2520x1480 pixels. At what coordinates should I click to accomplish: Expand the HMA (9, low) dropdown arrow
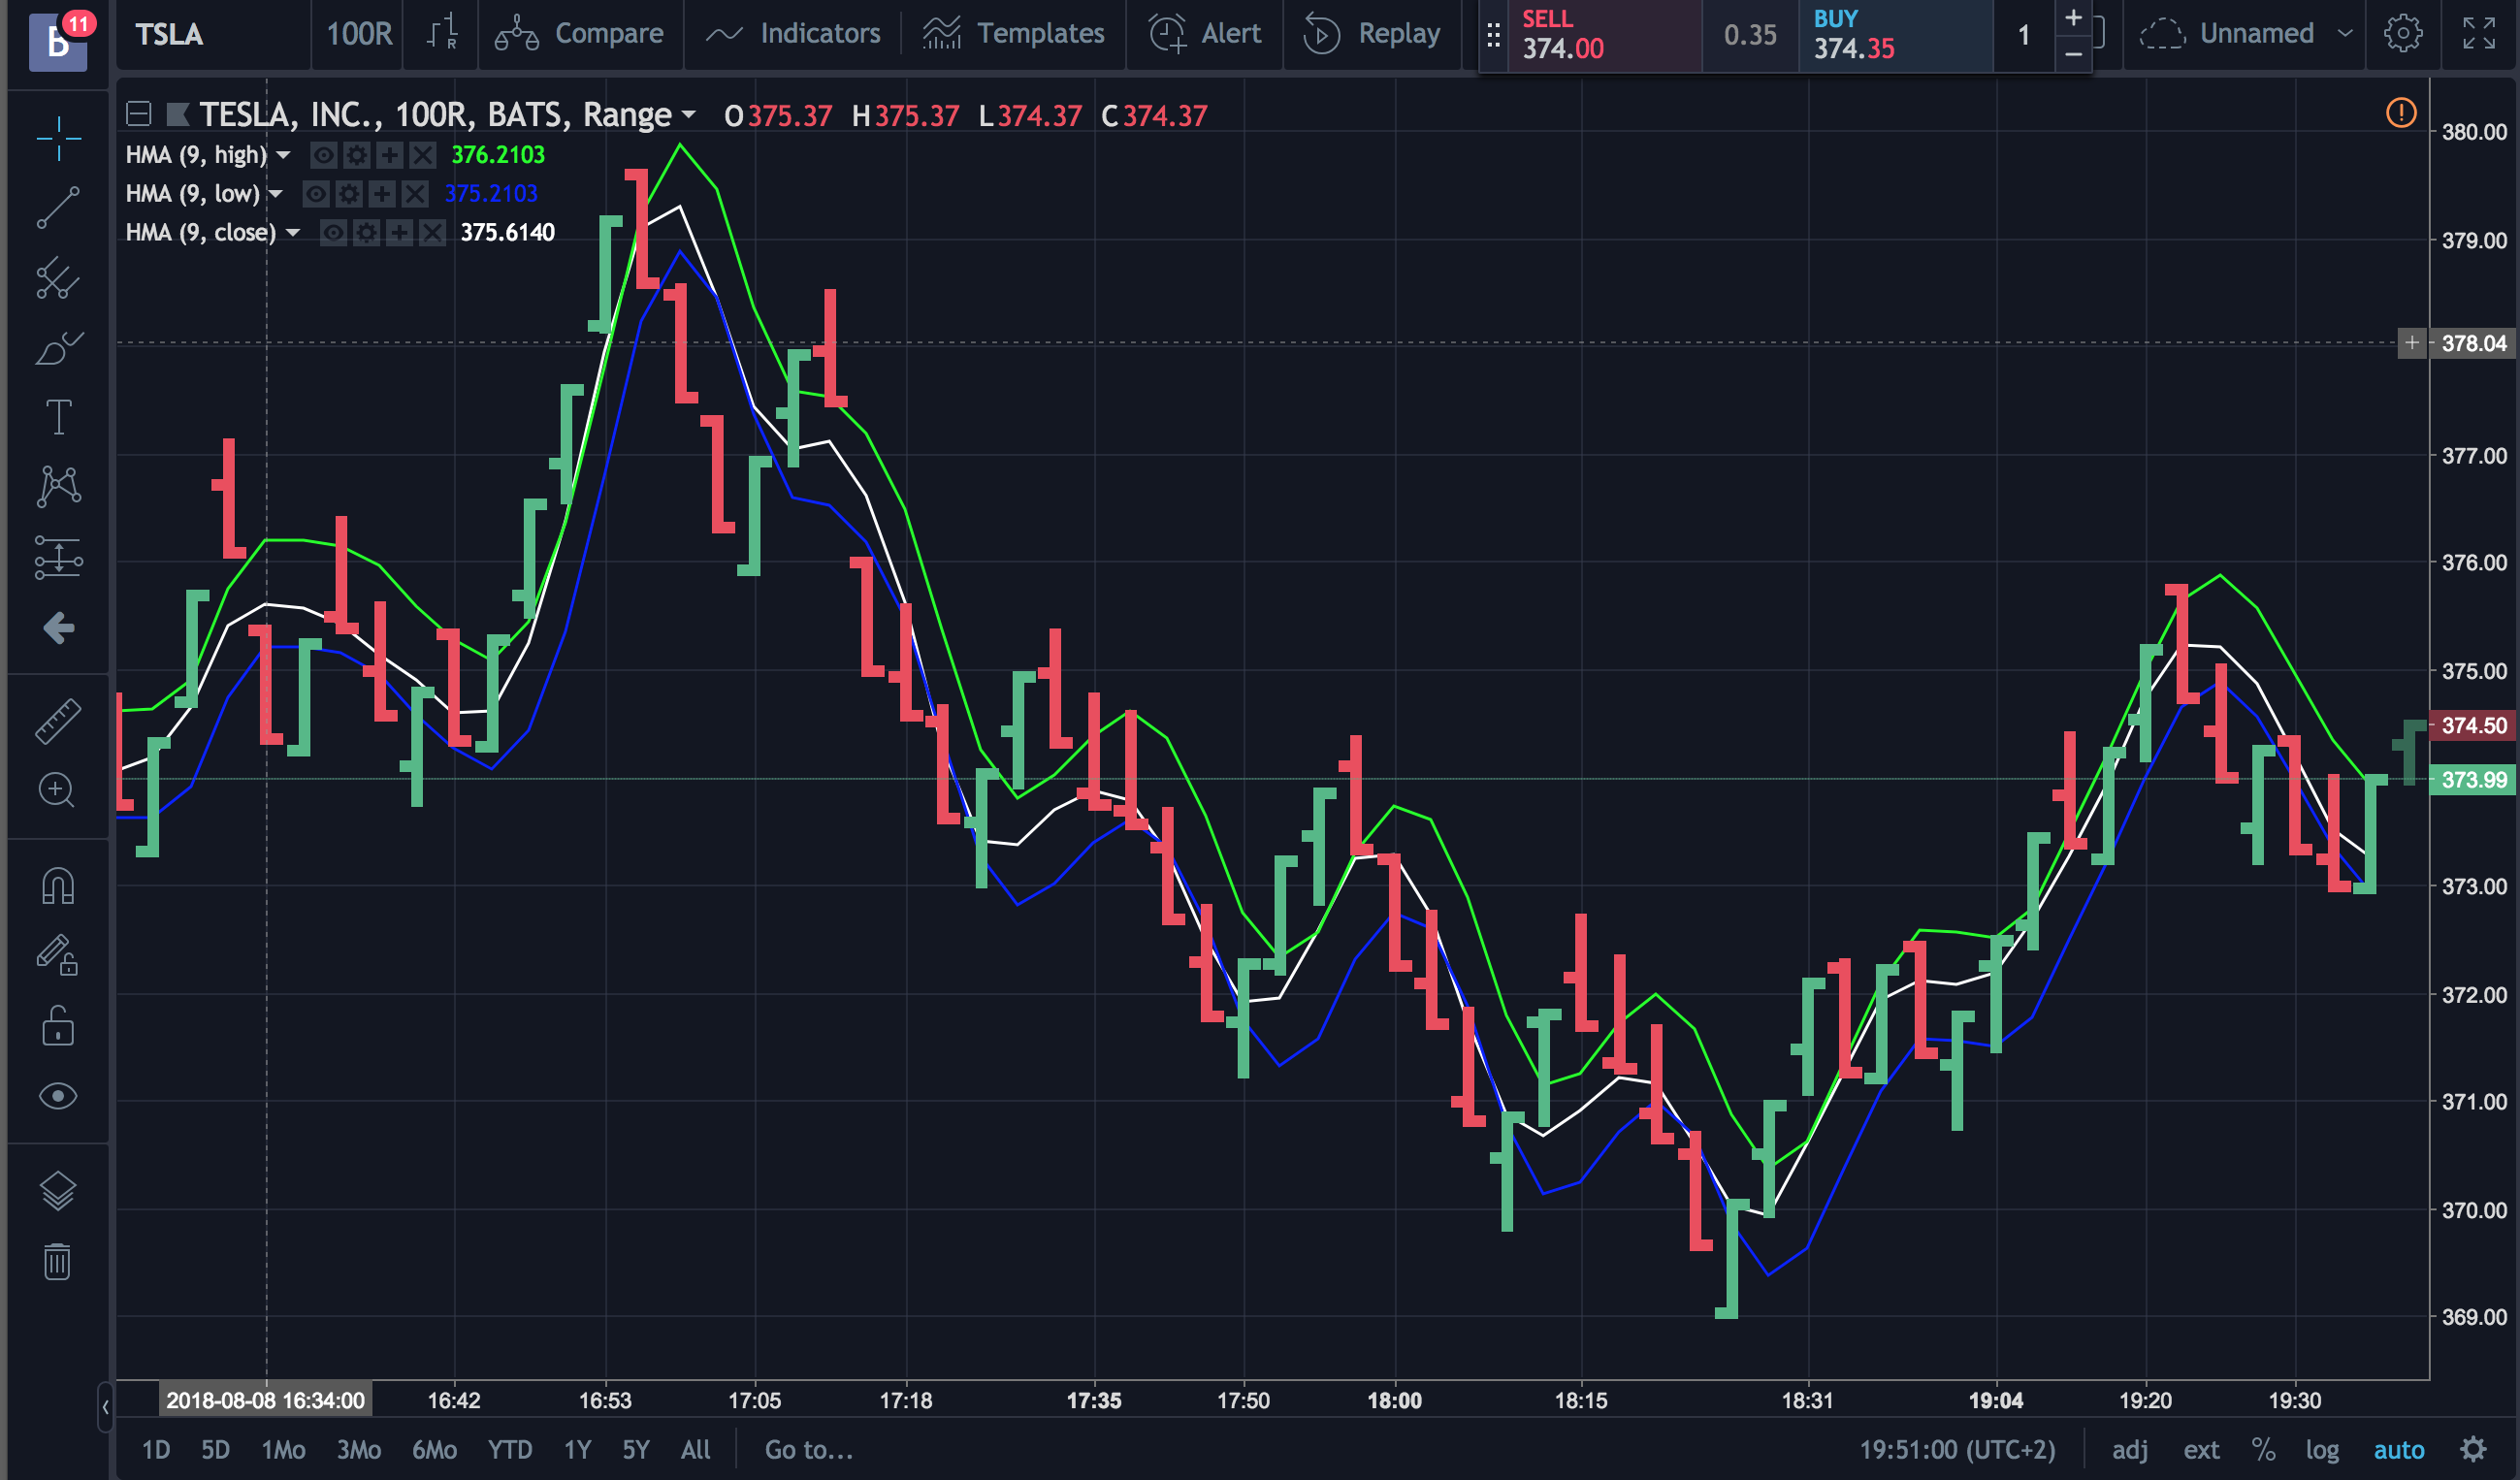pos(276,194)
